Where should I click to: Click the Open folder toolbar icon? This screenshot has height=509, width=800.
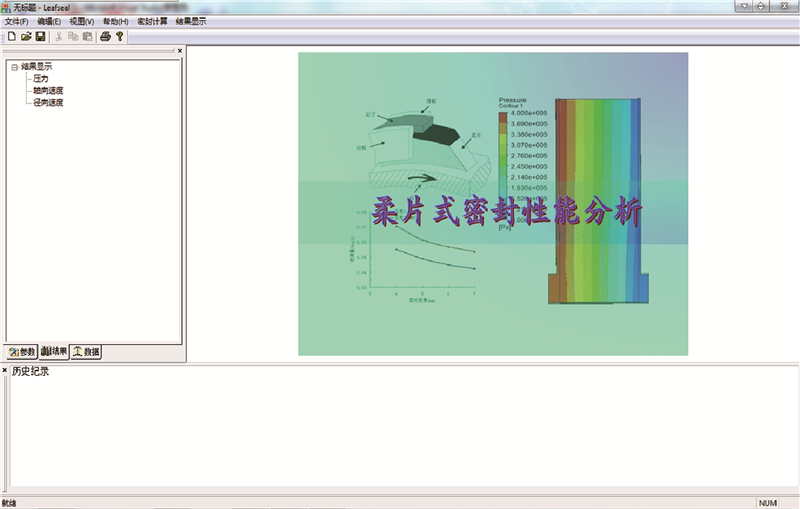[x=26, y=37]
